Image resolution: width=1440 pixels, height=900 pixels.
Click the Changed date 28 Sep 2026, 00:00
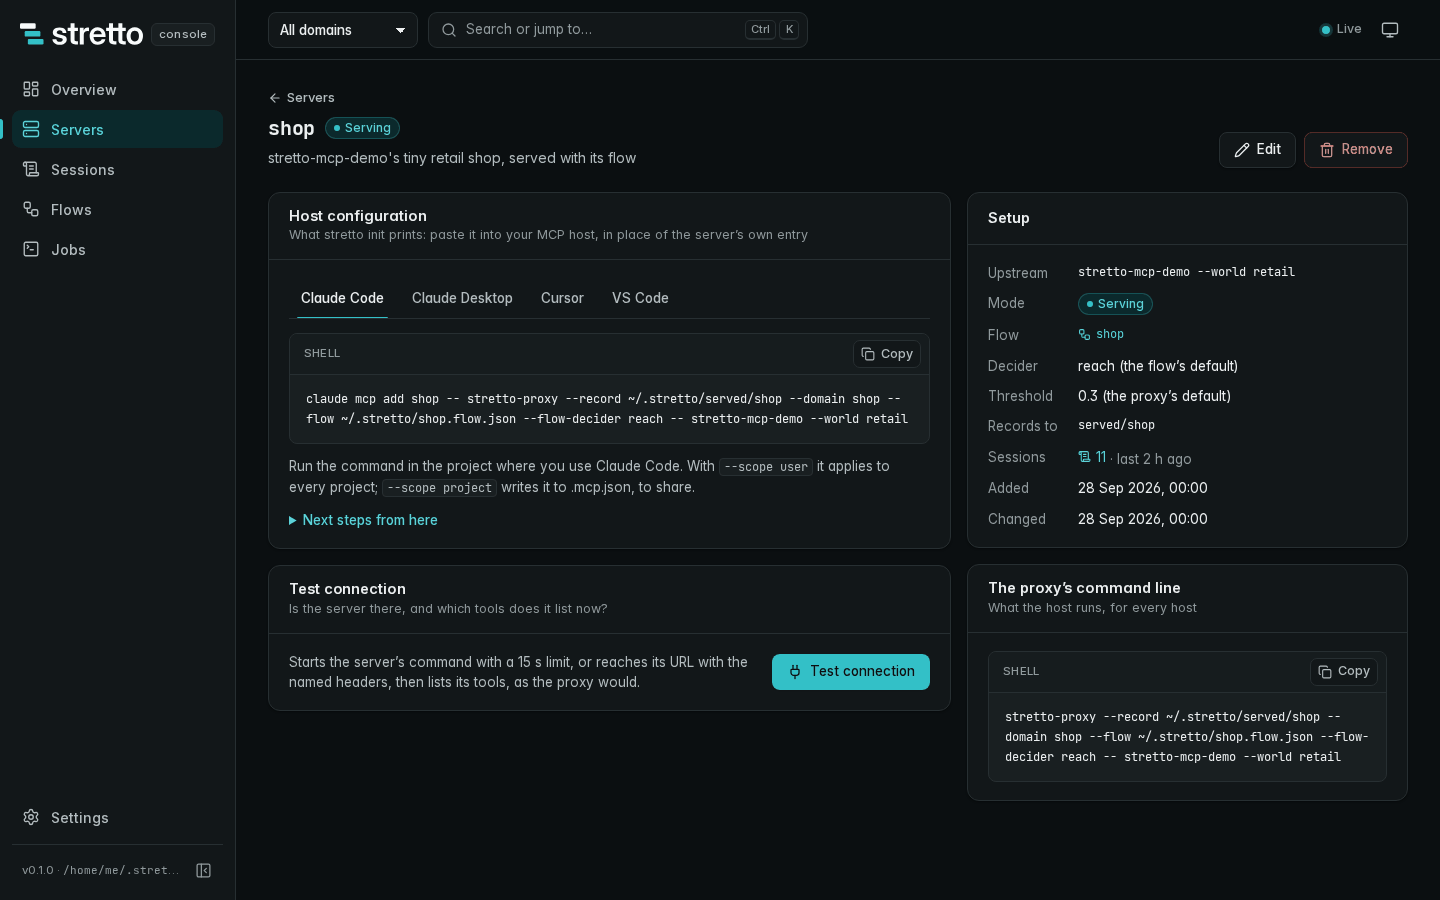click(1143, 519)
